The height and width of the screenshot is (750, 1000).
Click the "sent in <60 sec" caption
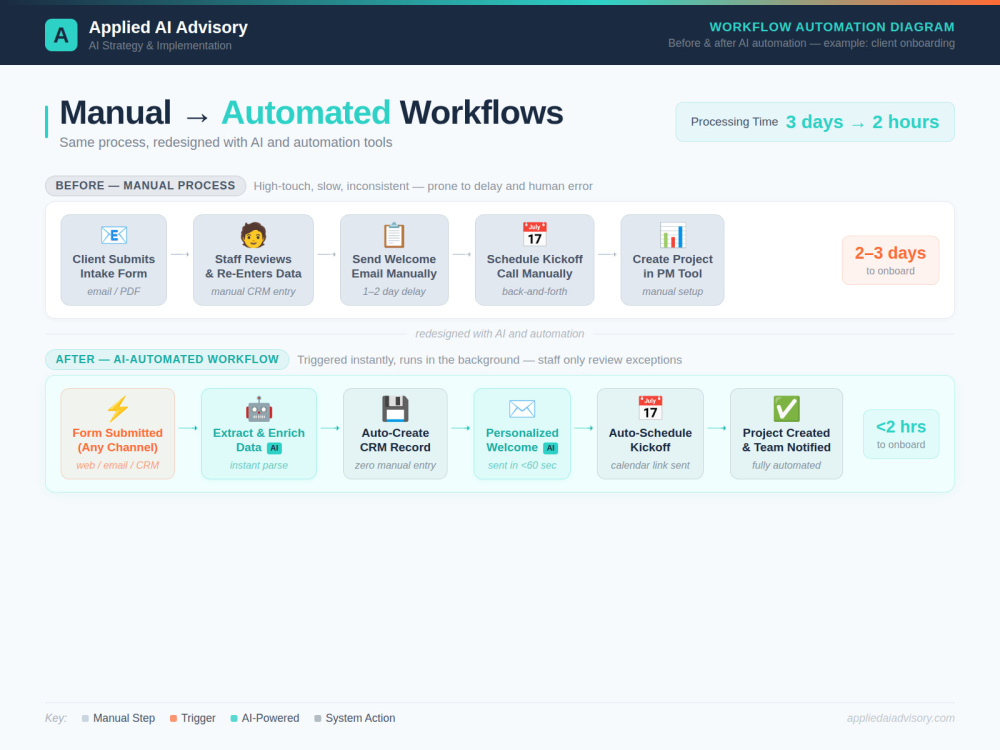[522, 466]
